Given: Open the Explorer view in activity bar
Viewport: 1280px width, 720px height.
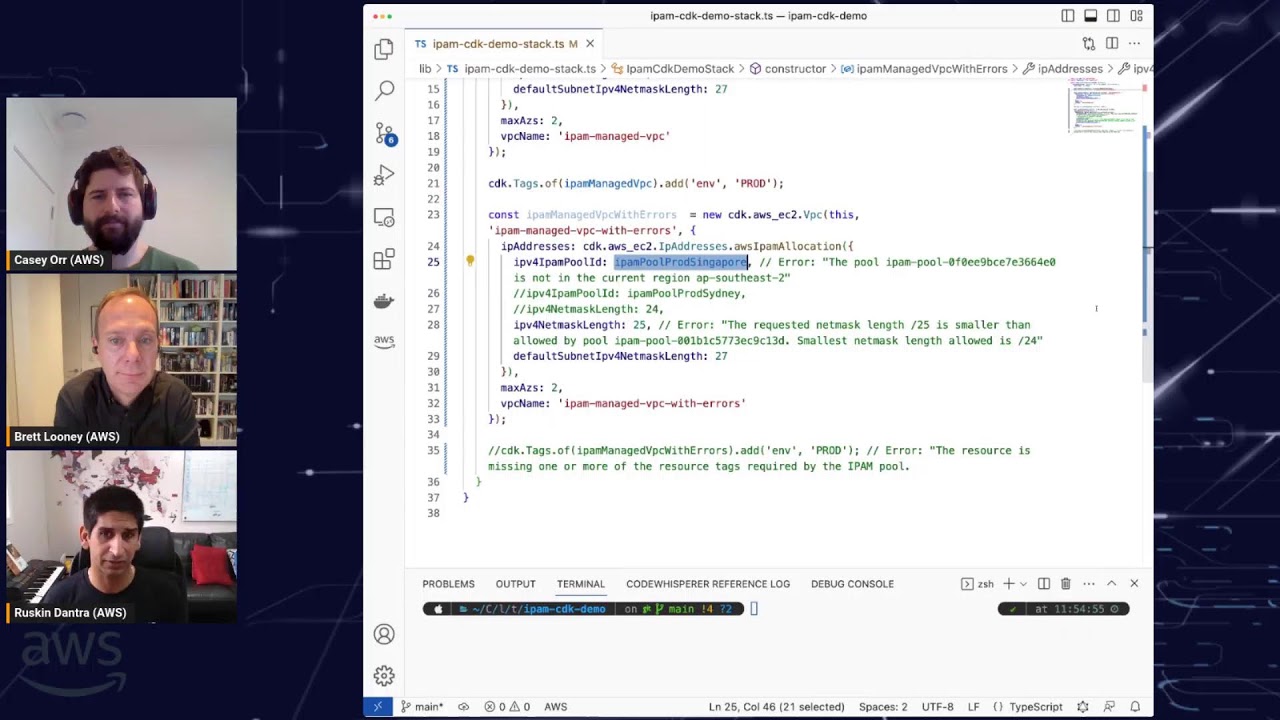Looking at the screenshot, I should [384, 49].
